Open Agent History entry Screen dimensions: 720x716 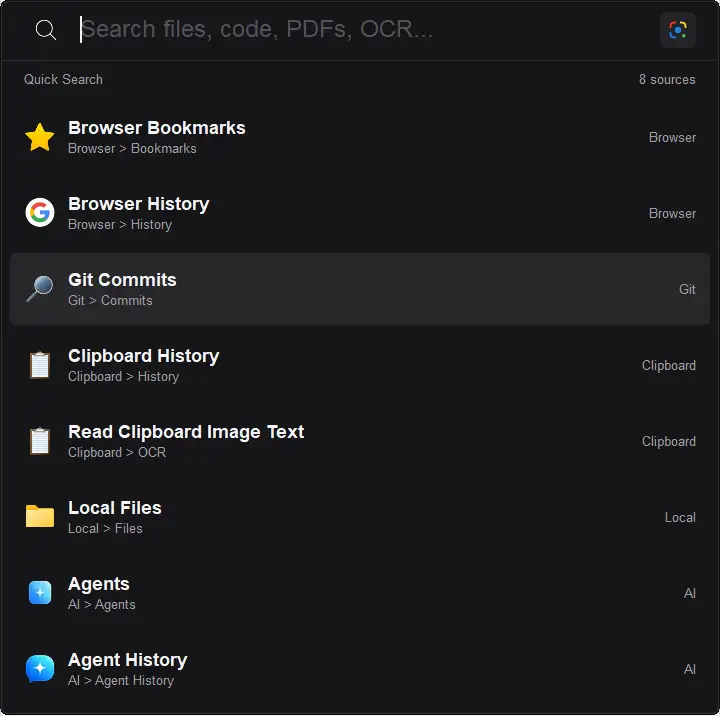[360, 669]
